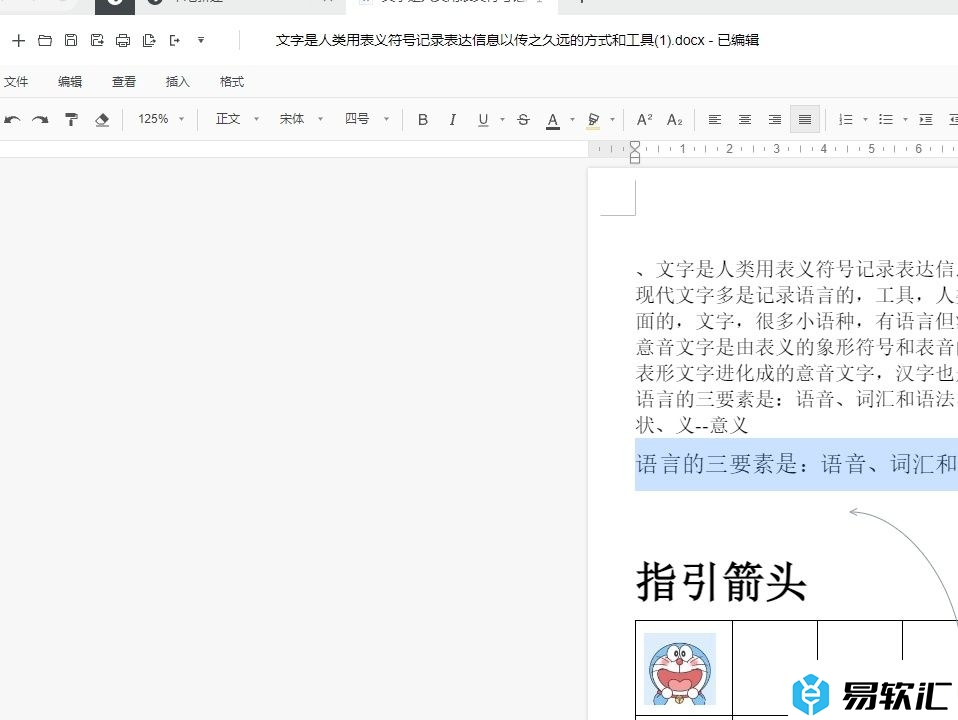Viewport: 958px width, 720px height.
Task: Open a file with the folder icon
Action: [45, 40]
